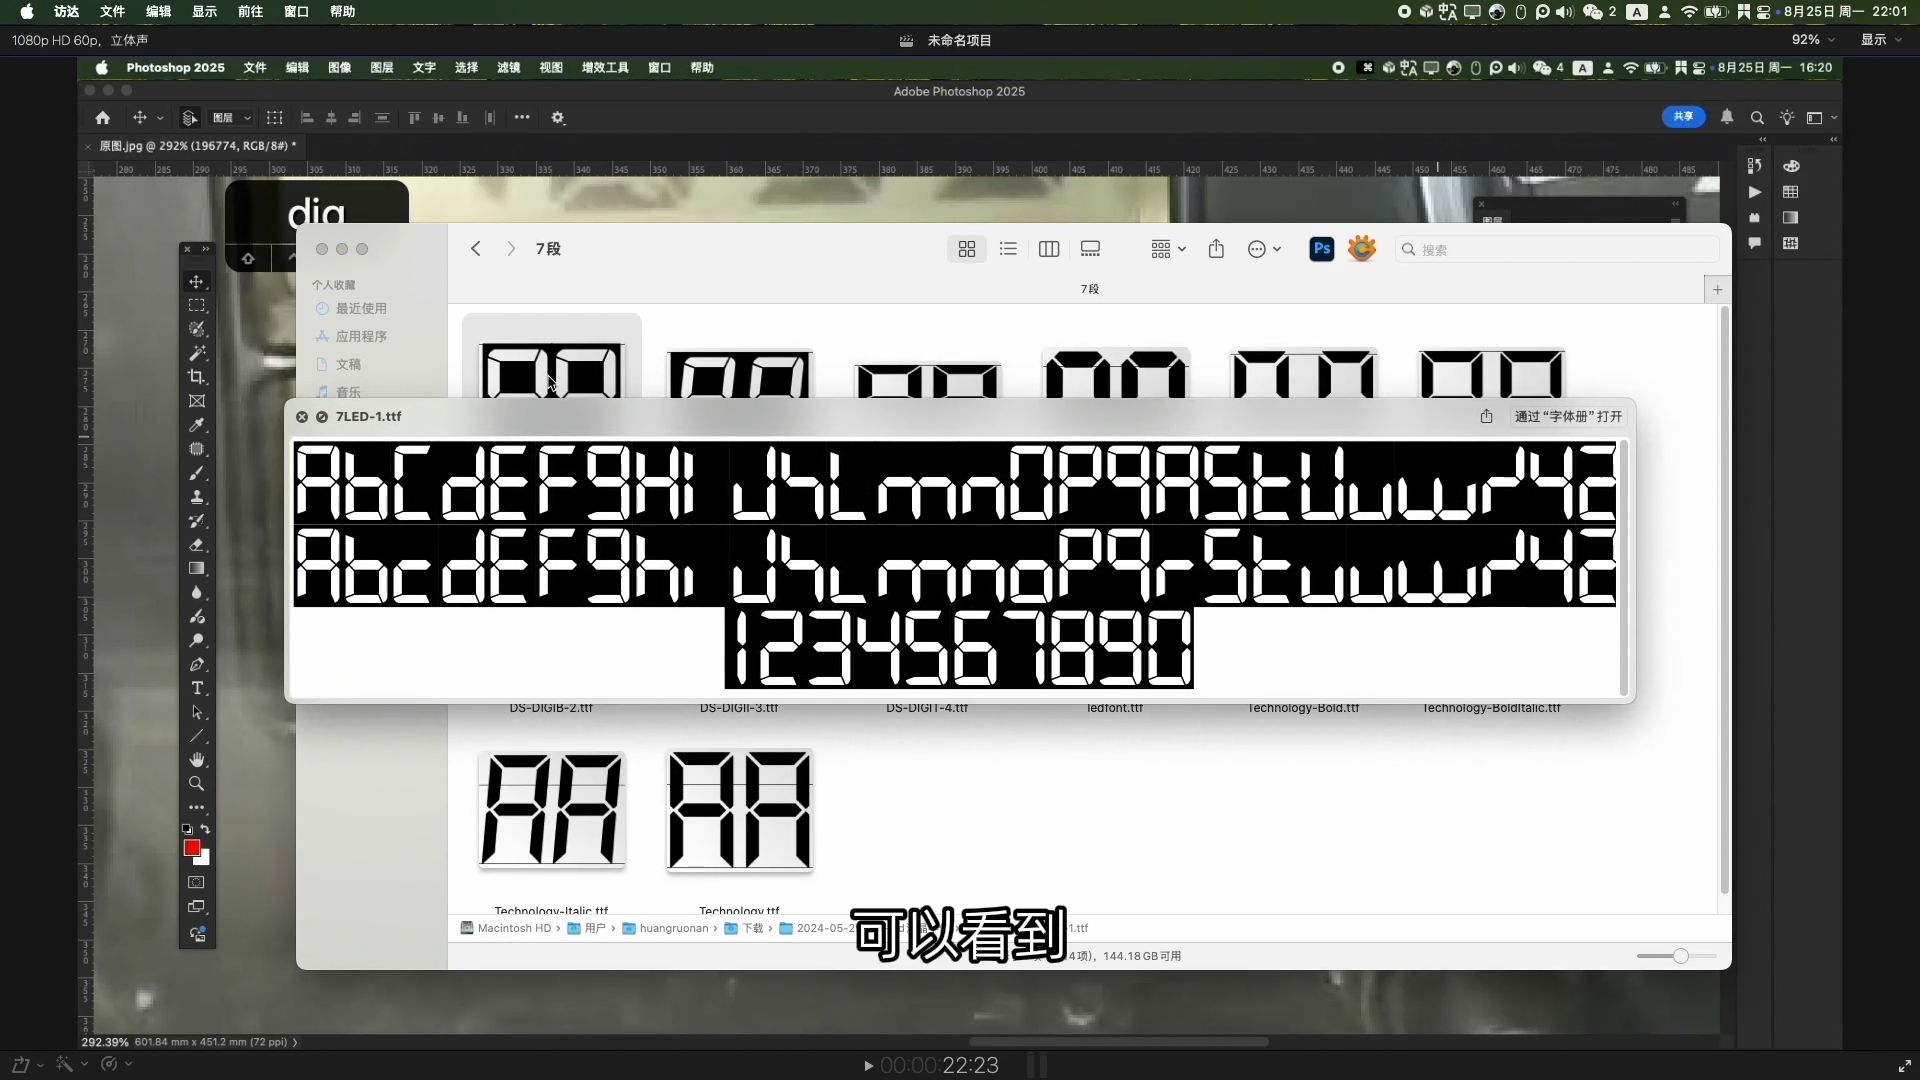Switch Finder to list view
Image resolution: width=1920 pixels, height=1080 pixels.
[1008, 249]
